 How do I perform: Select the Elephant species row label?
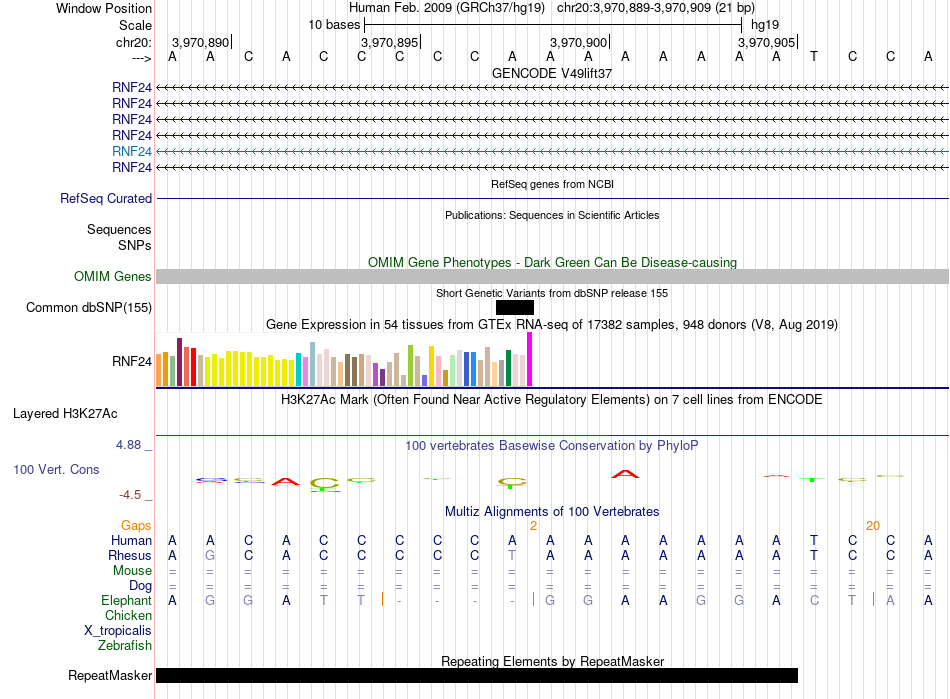click(x=126, y=601)
